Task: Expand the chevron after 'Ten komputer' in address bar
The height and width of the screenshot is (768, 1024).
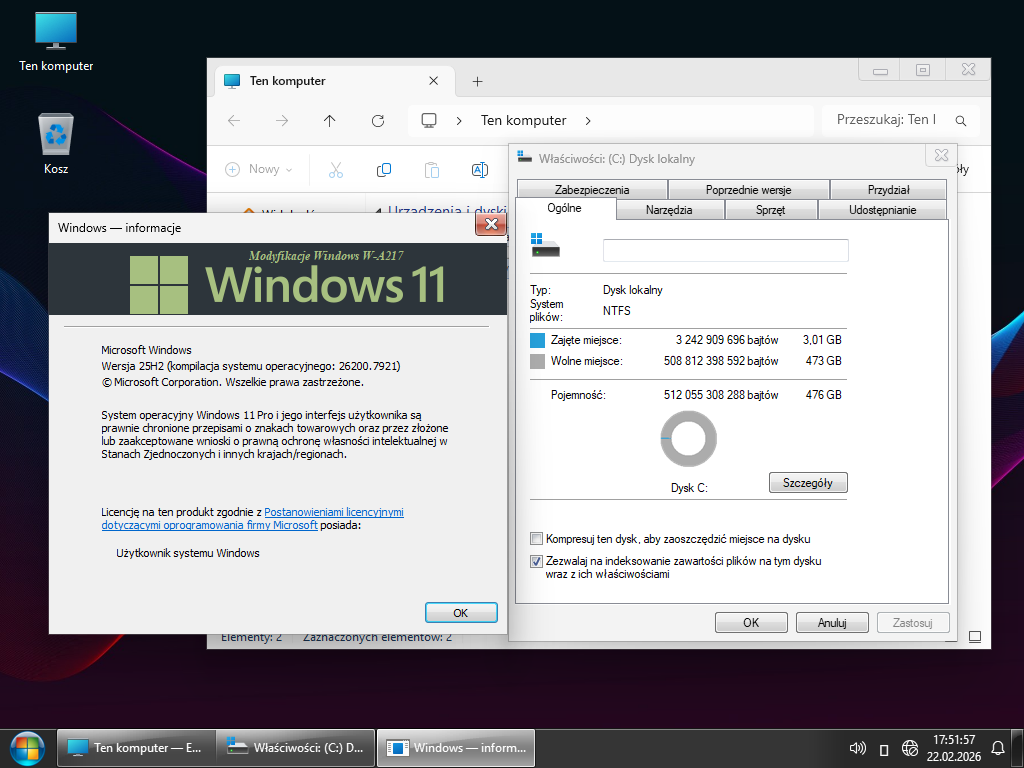Action: 588,121
